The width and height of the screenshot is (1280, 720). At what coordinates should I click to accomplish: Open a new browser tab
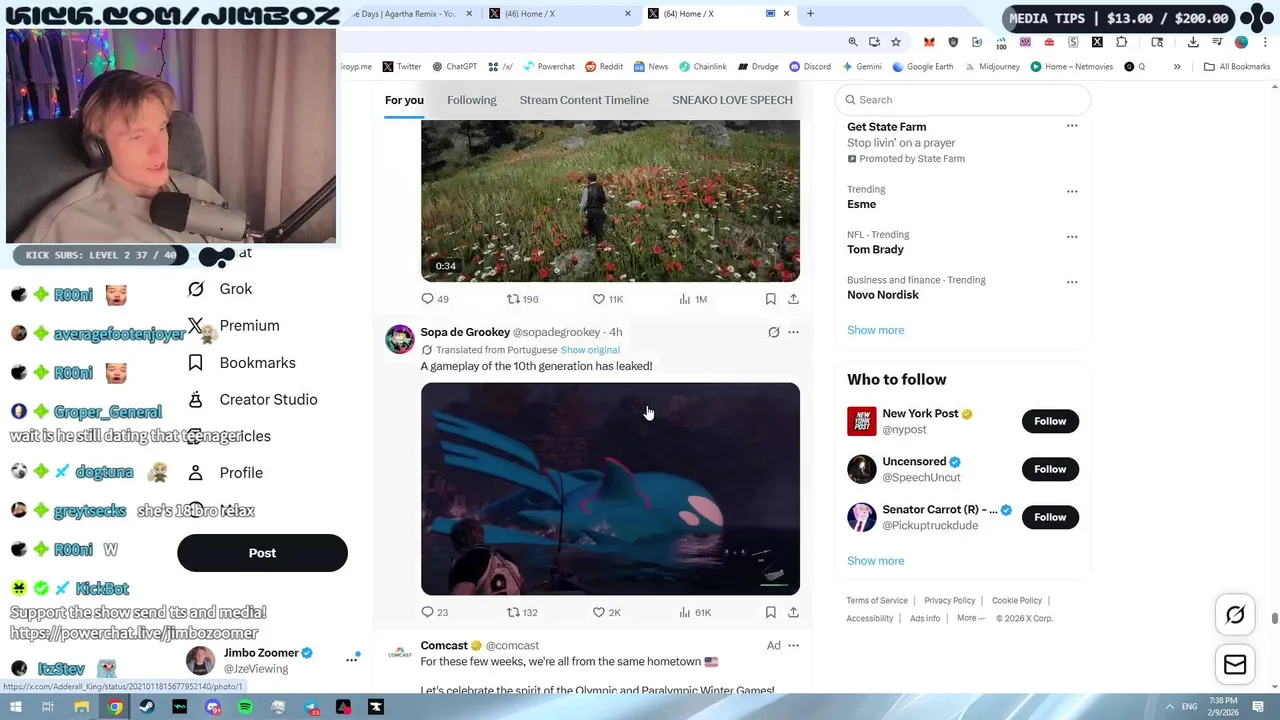[x=810, y=14]
